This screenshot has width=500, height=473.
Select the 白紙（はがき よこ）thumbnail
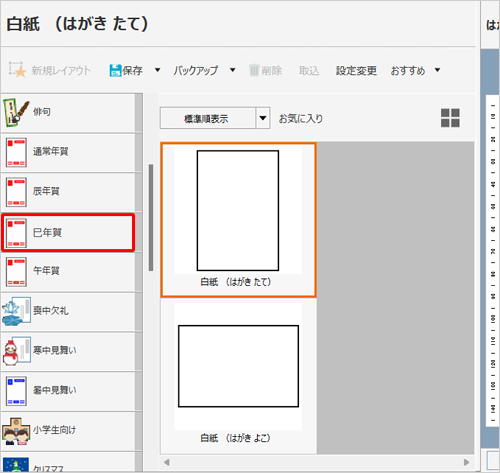coord(238,375)
